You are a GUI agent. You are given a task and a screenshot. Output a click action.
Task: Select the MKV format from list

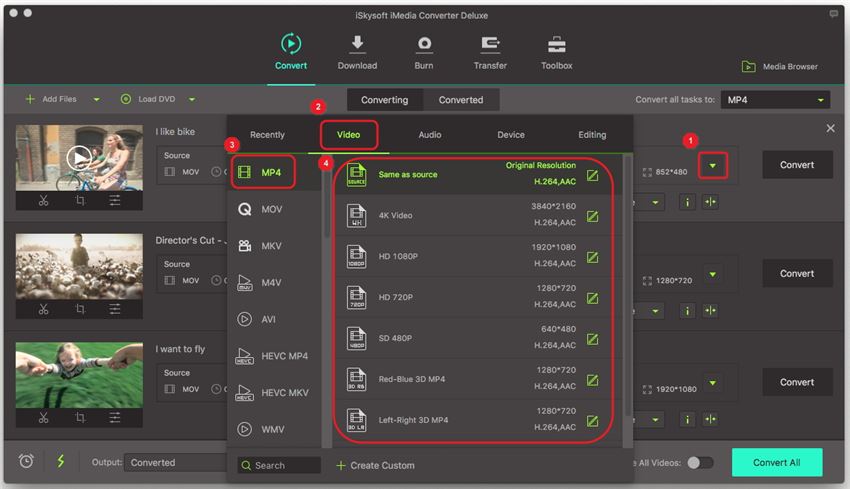click(272, 247)
